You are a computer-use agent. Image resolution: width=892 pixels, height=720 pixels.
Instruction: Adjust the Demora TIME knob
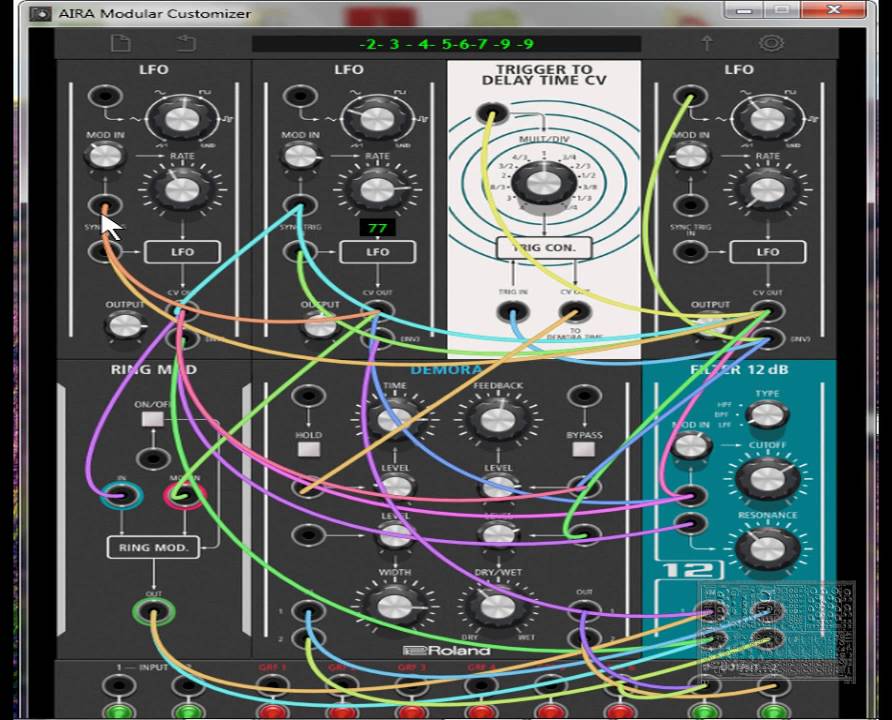point(394,419)
